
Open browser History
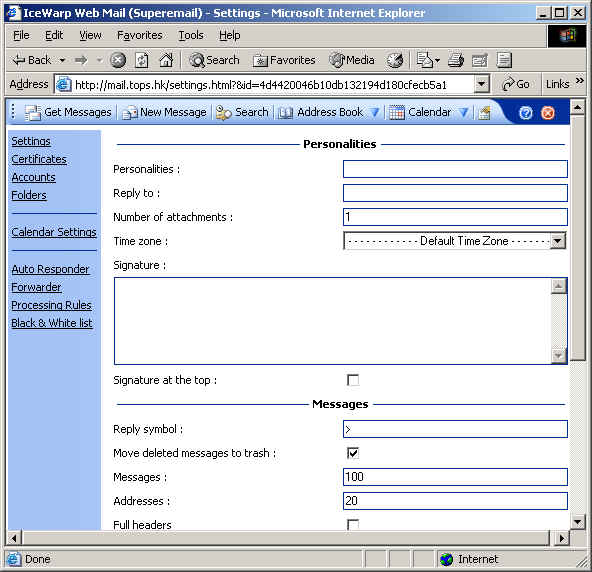pyautogui.click(x=395, y=60)
